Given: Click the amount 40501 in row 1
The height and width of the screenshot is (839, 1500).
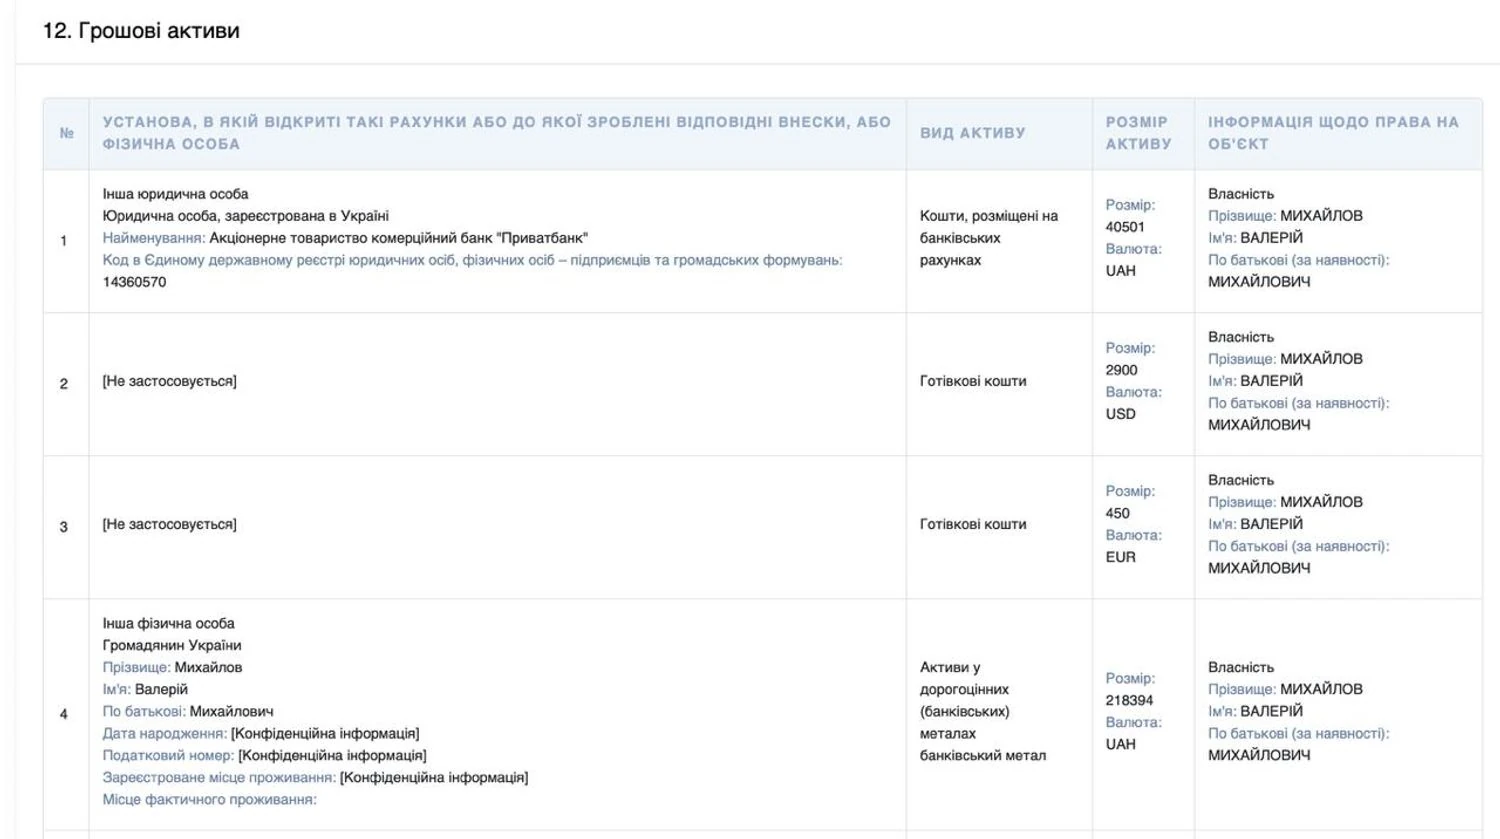Looking at the screenshot, I should coord(1125,227).
